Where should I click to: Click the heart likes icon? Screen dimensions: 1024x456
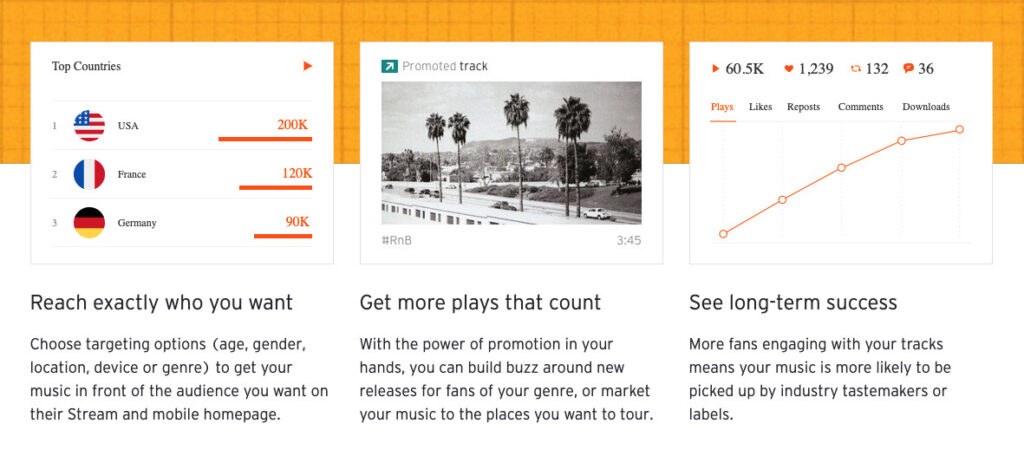point(788,69)
